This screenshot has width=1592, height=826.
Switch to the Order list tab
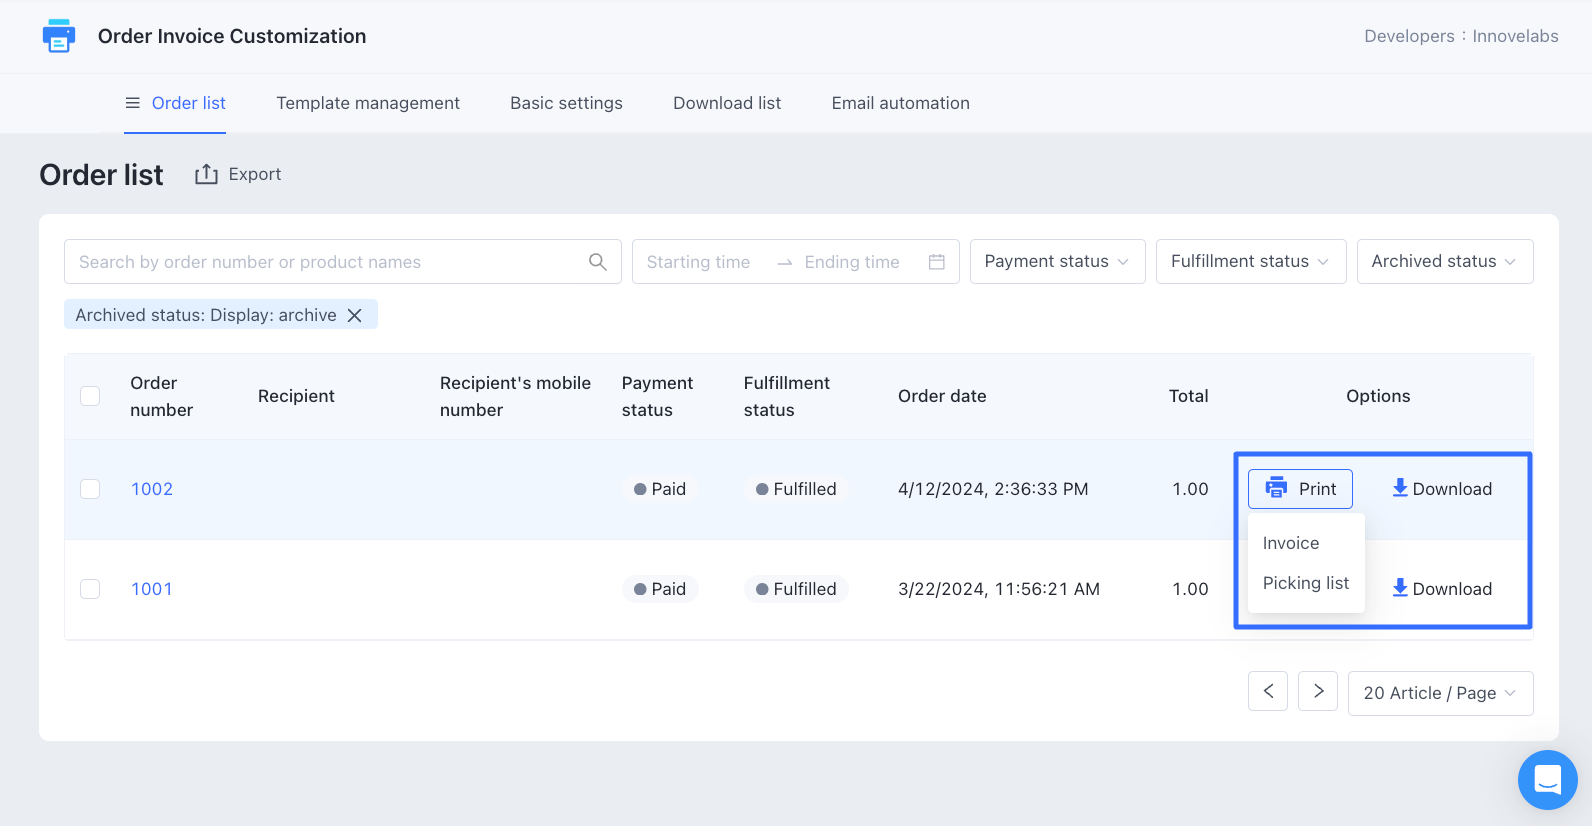(x=175, y=103)
